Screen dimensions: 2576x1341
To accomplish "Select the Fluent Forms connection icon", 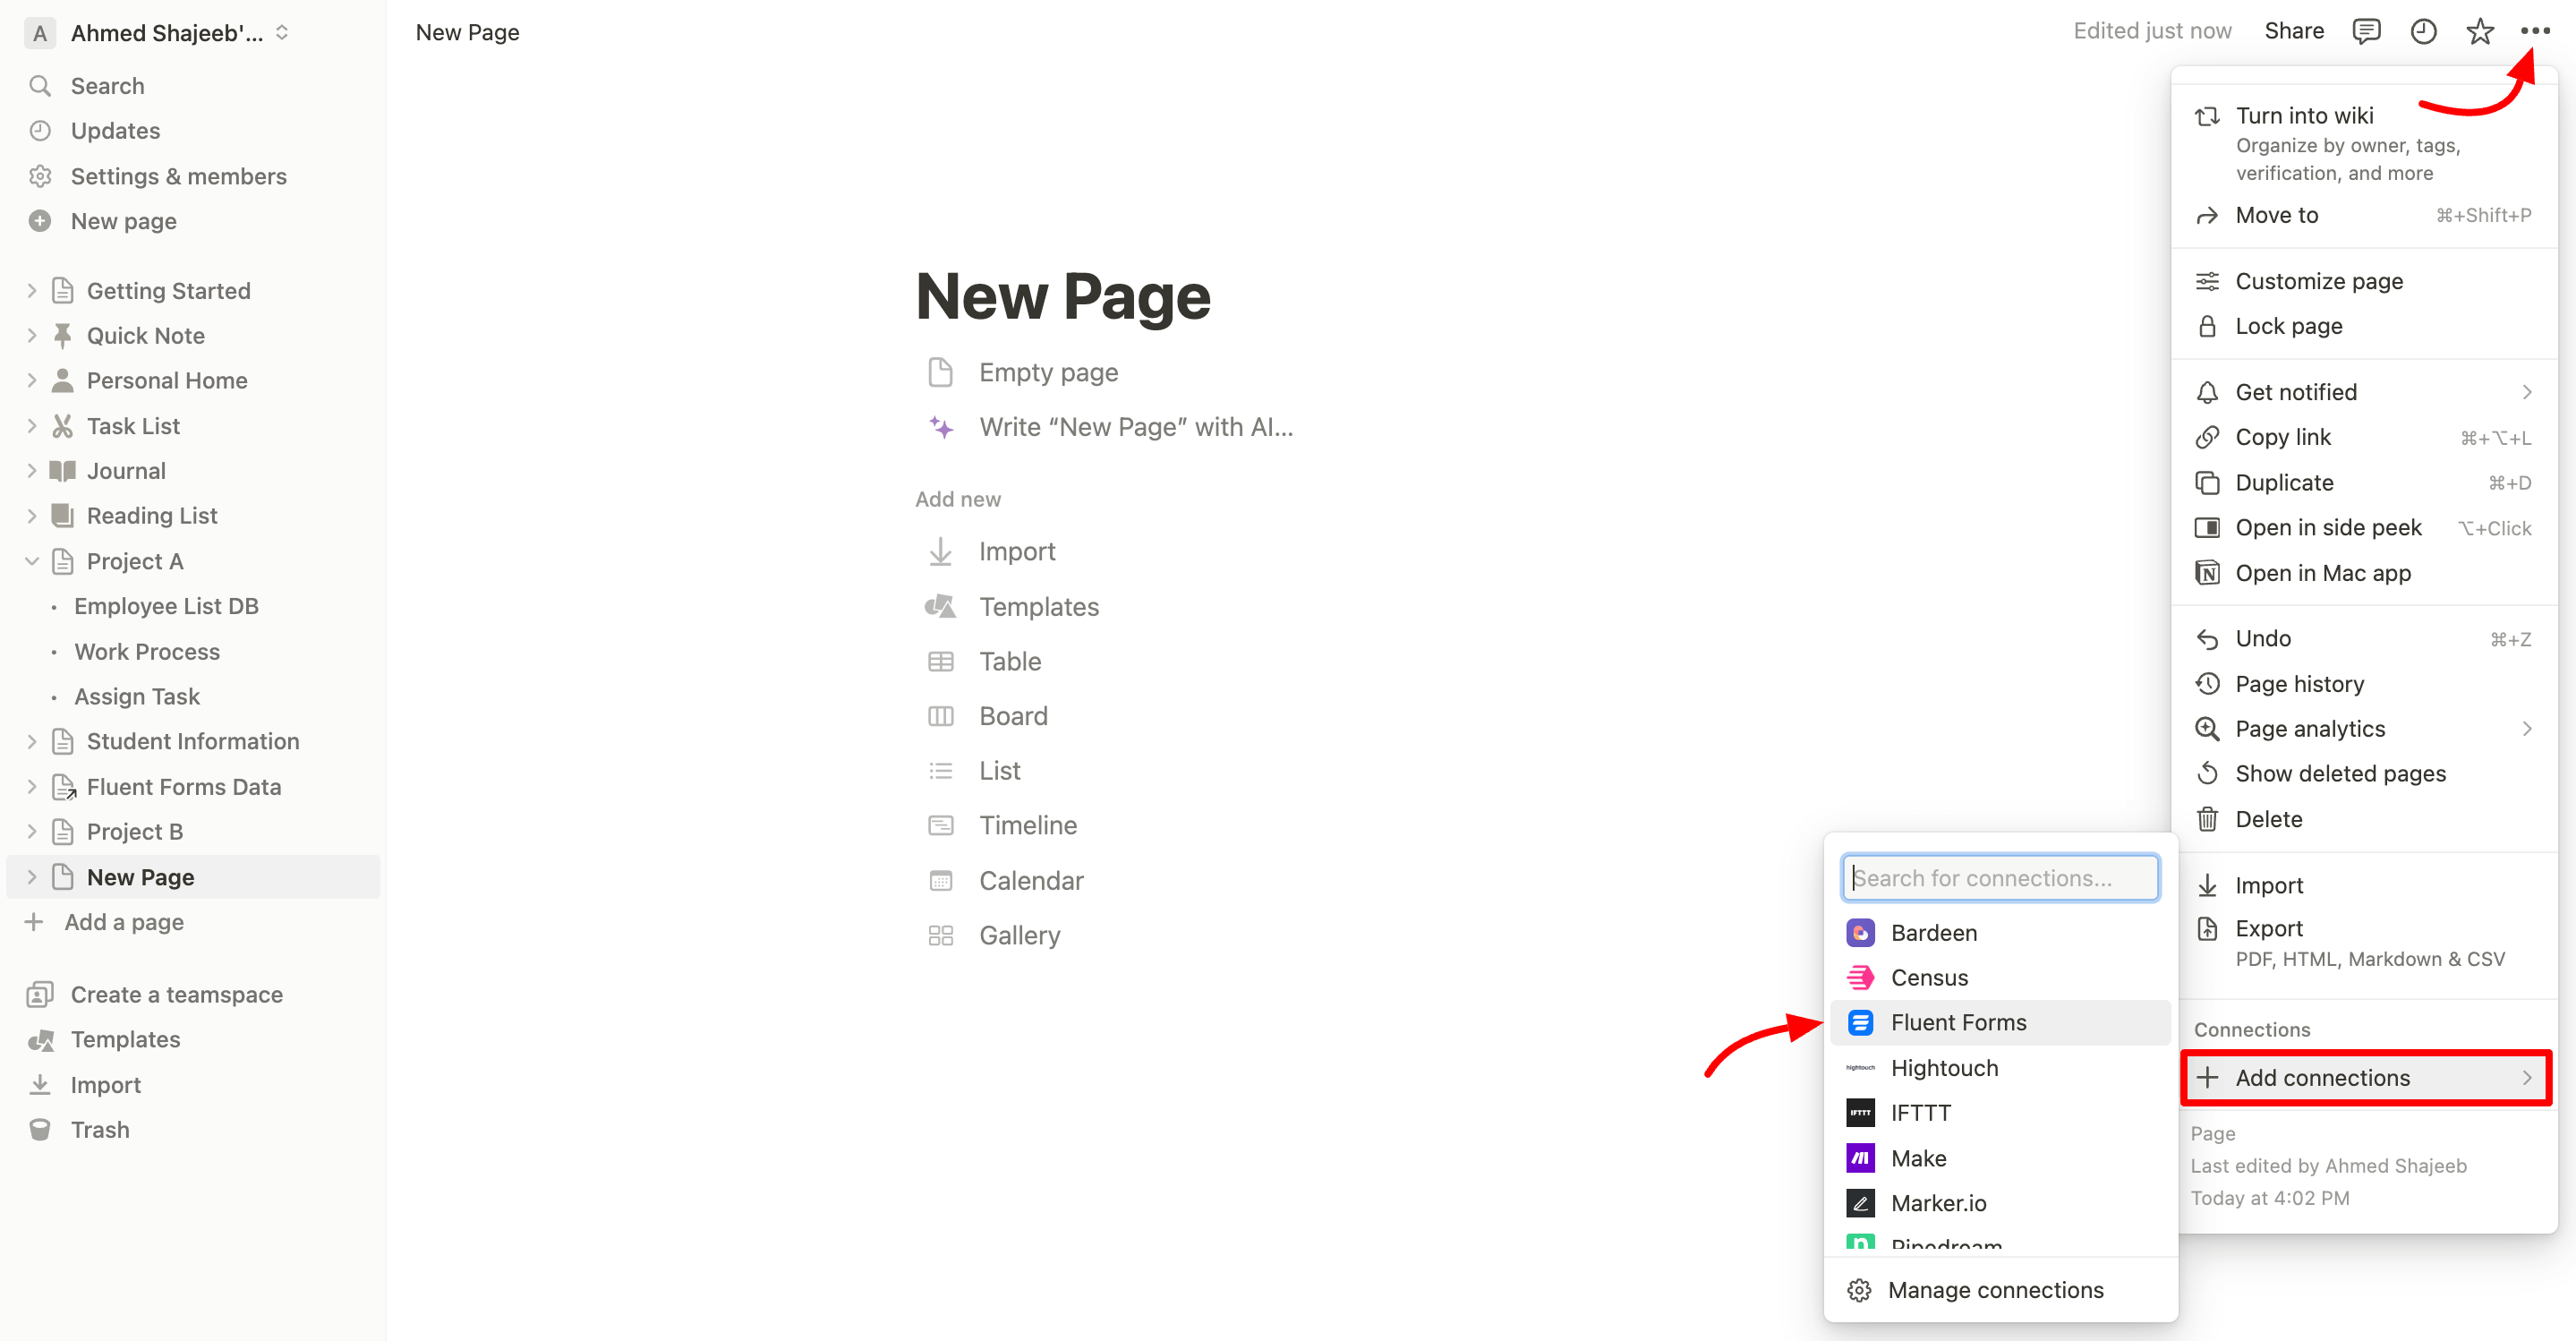I will pyautogui.click(x=1860, y=1022).
